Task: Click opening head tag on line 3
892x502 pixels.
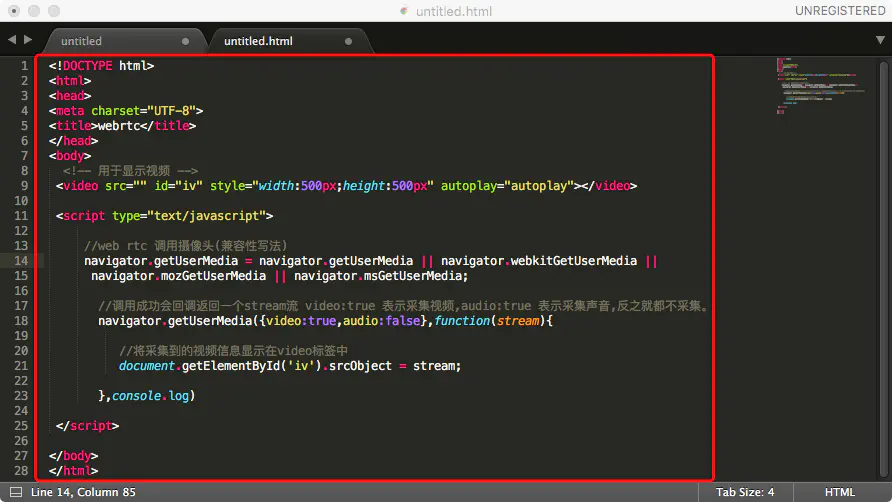Action: 70,95
